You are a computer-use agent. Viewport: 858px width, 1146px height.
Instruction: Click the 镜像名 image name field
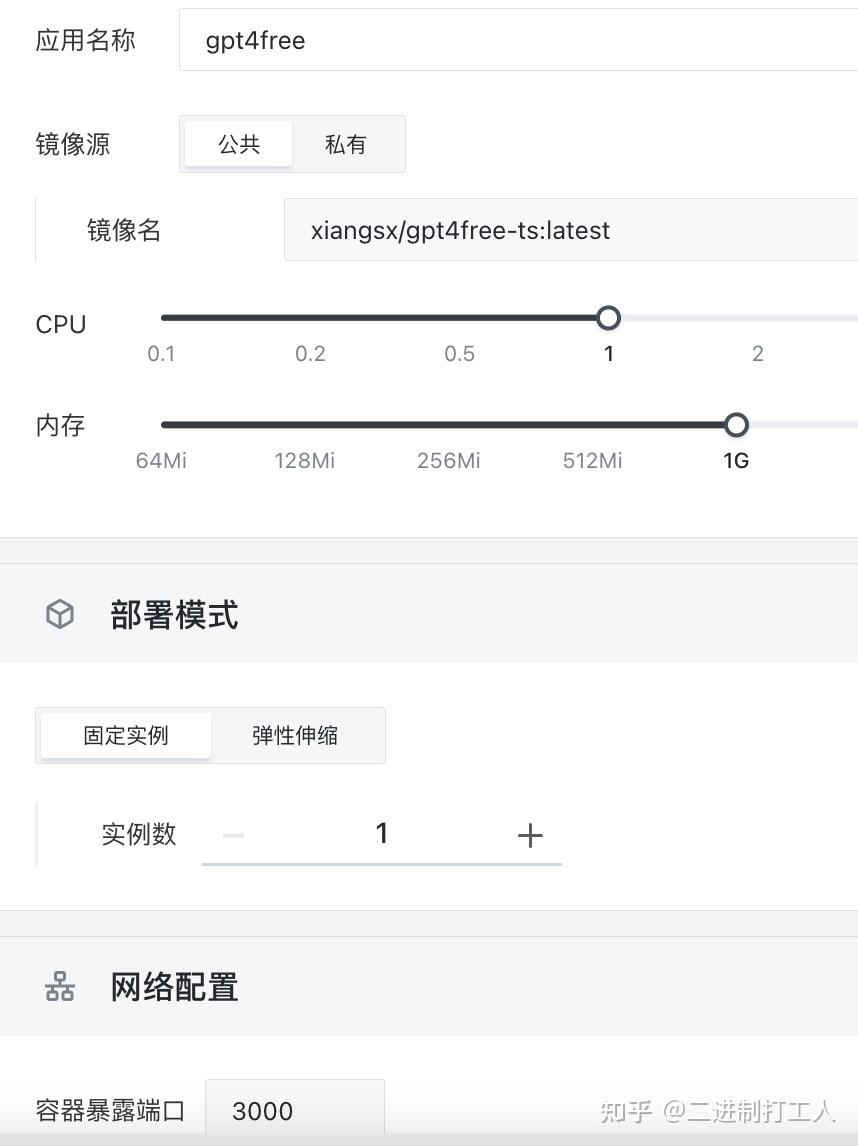click(571, 229)
